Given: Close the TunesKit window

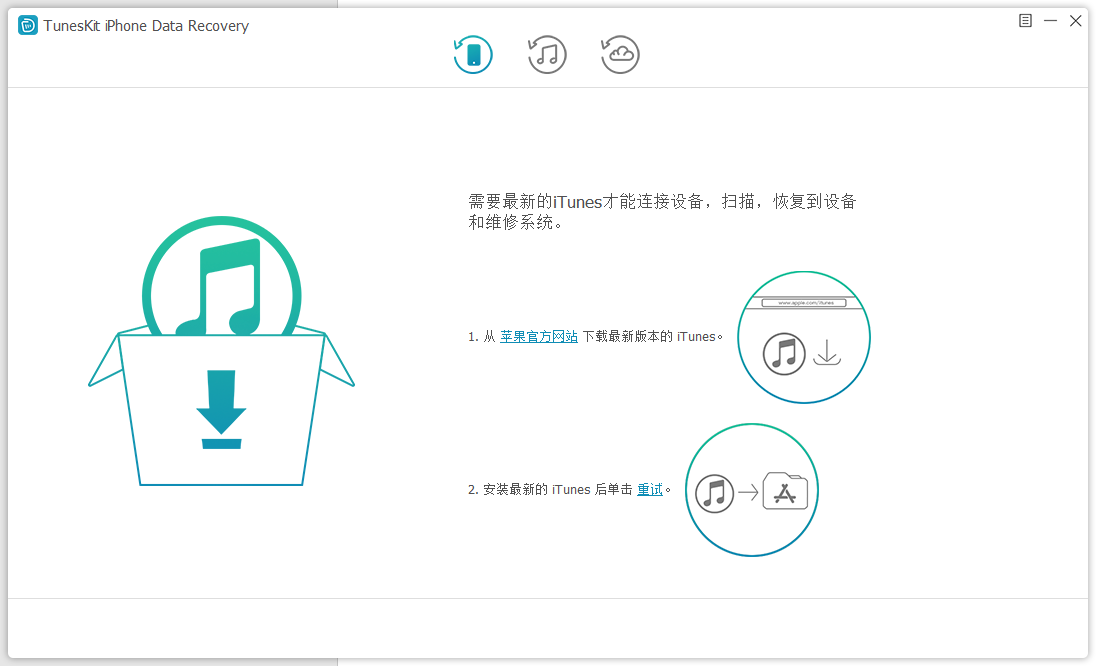Looking at the screenshot, I should pyautogui.click(x=1076, y=21).
